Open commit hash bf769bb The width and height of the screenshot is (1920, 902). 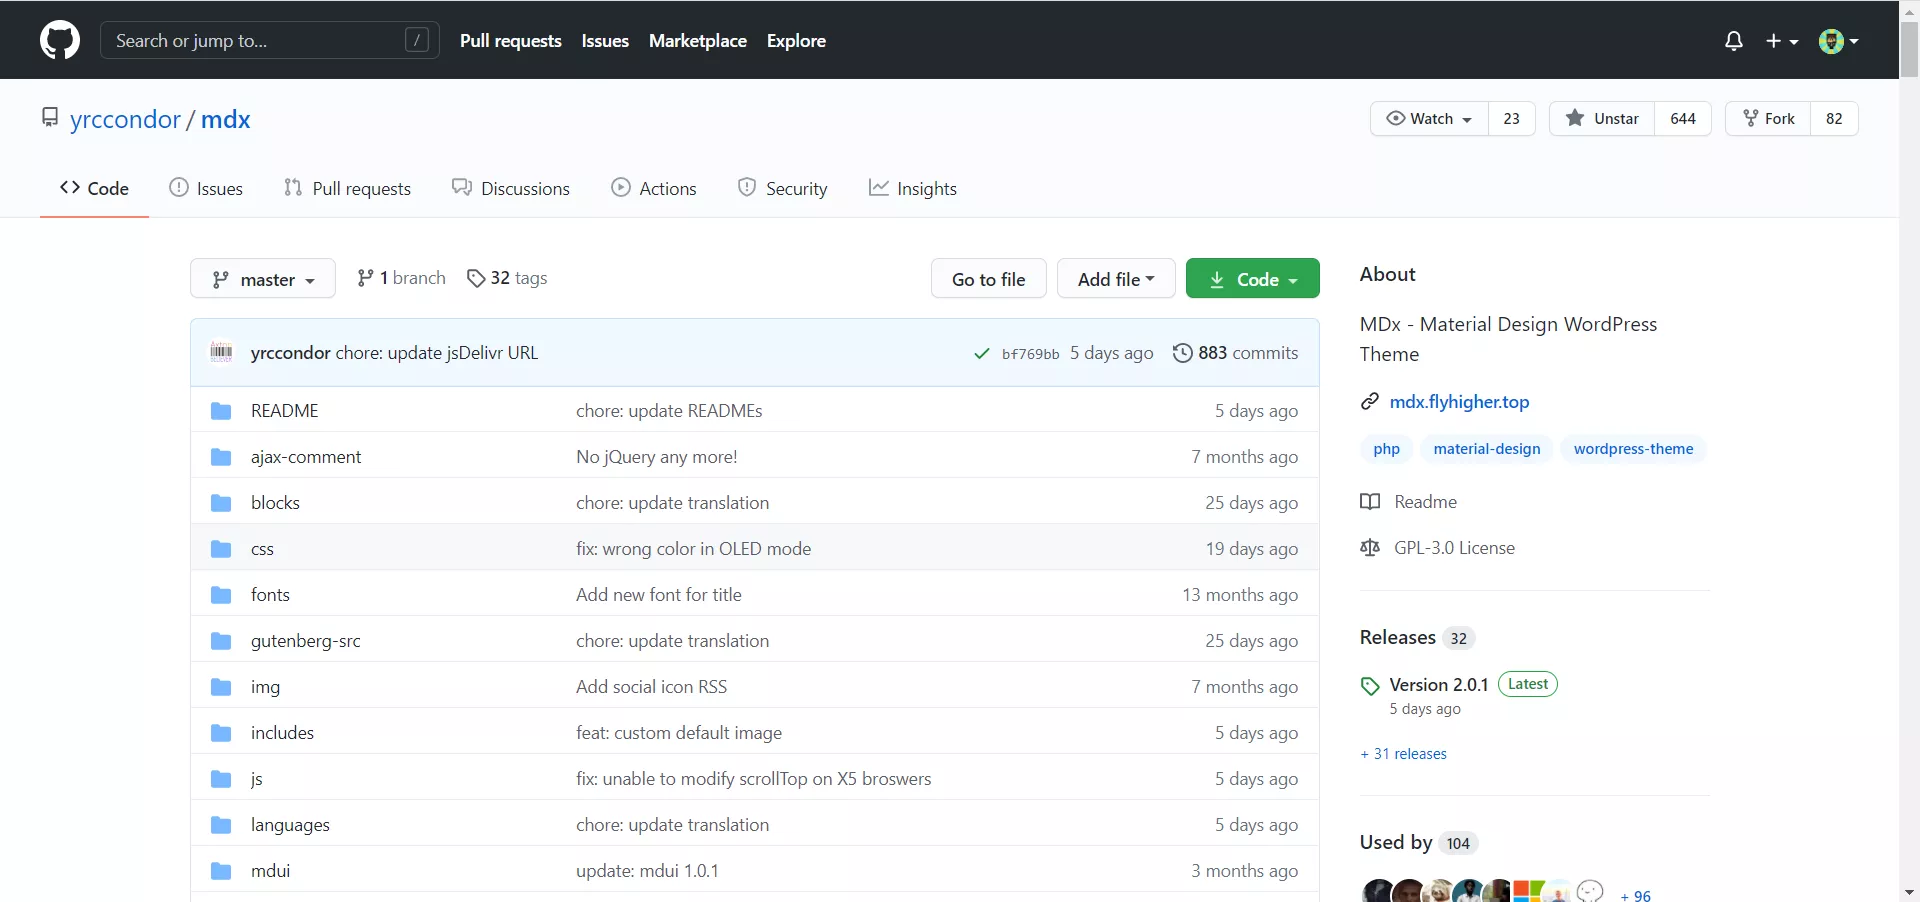point(1030,354)
